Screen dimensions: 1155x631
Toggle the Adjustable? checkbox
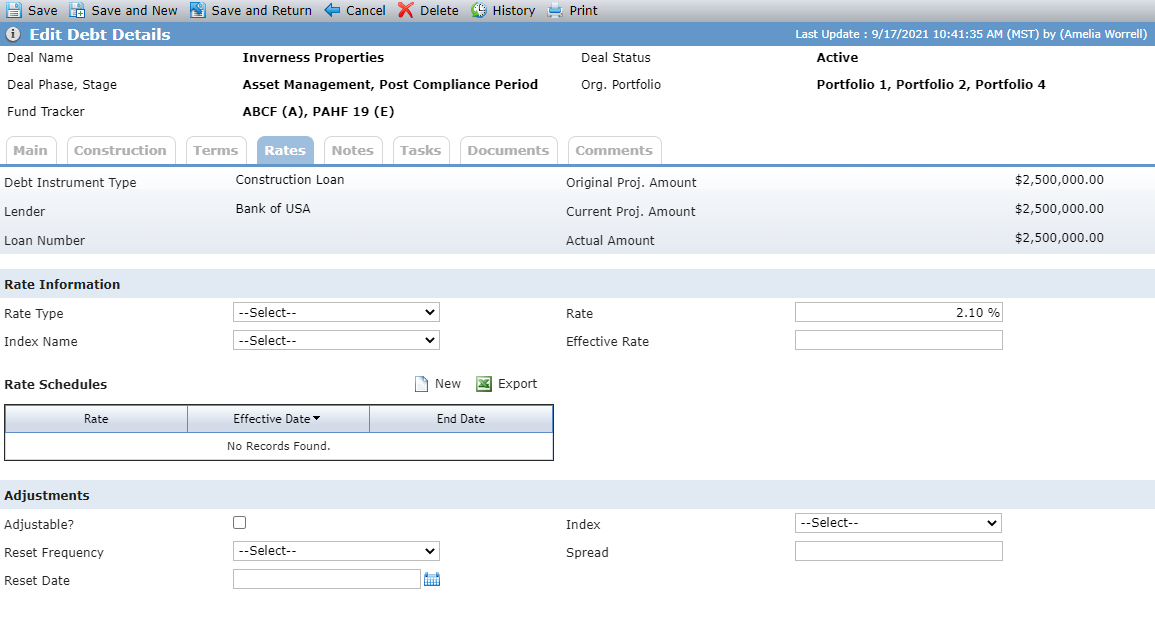[x=239, y=523]
